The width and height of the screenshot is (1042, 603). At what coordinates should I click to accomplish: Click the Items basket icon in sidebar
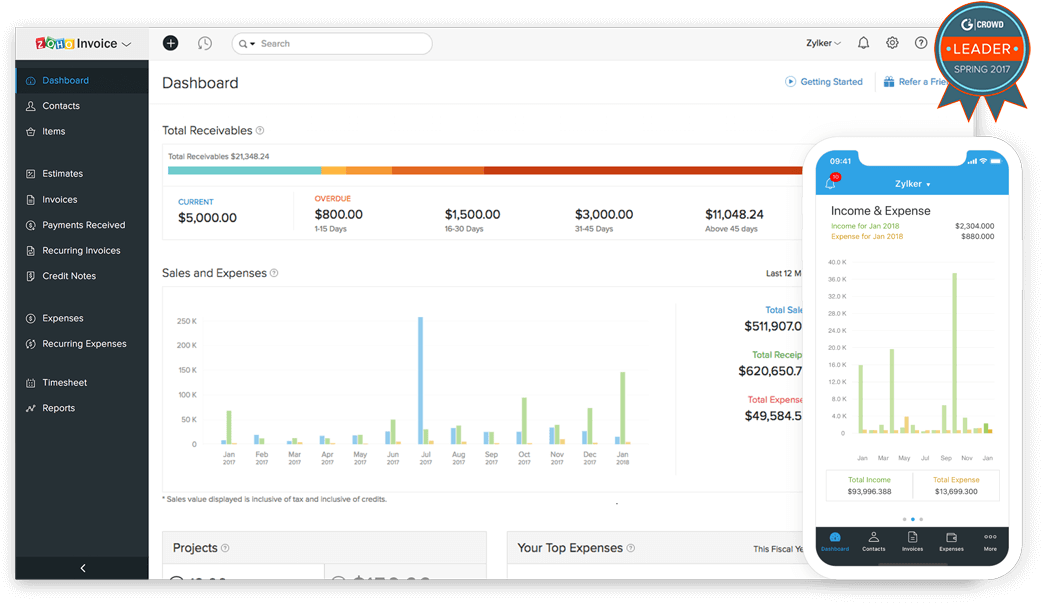[x=31, y=132]
